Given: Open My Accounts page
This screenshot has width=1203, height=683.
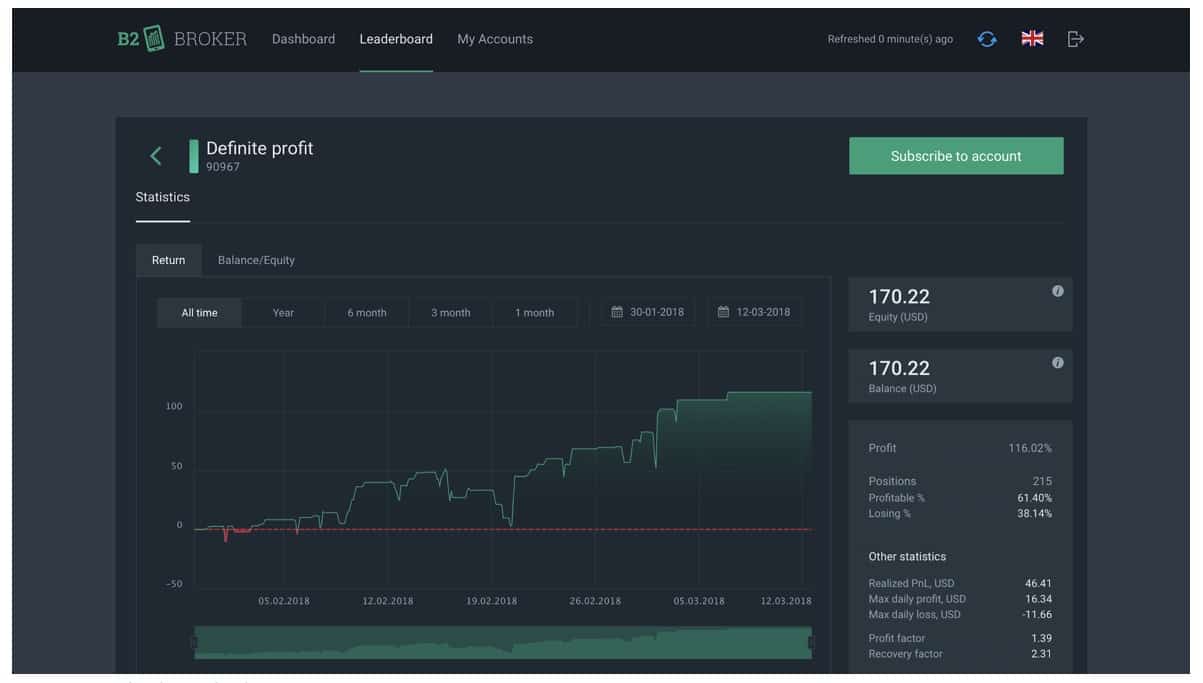Looking at the screenshot, I should [495, 39].
